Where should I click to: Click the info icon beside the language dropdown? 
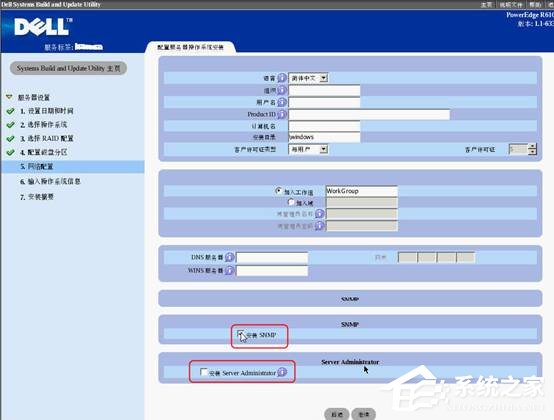282,78
